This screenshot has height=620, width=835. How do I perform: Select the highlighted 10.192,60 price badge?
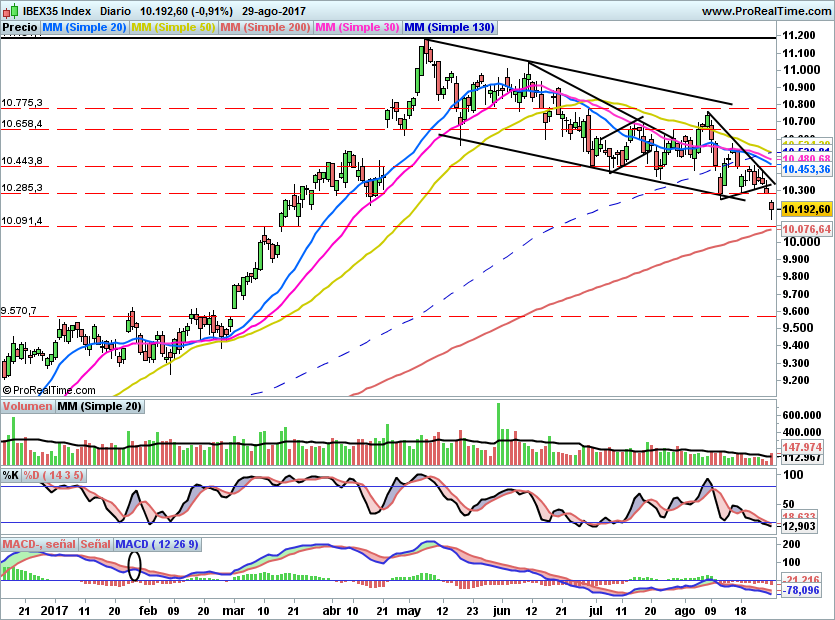tap(805, 210)
